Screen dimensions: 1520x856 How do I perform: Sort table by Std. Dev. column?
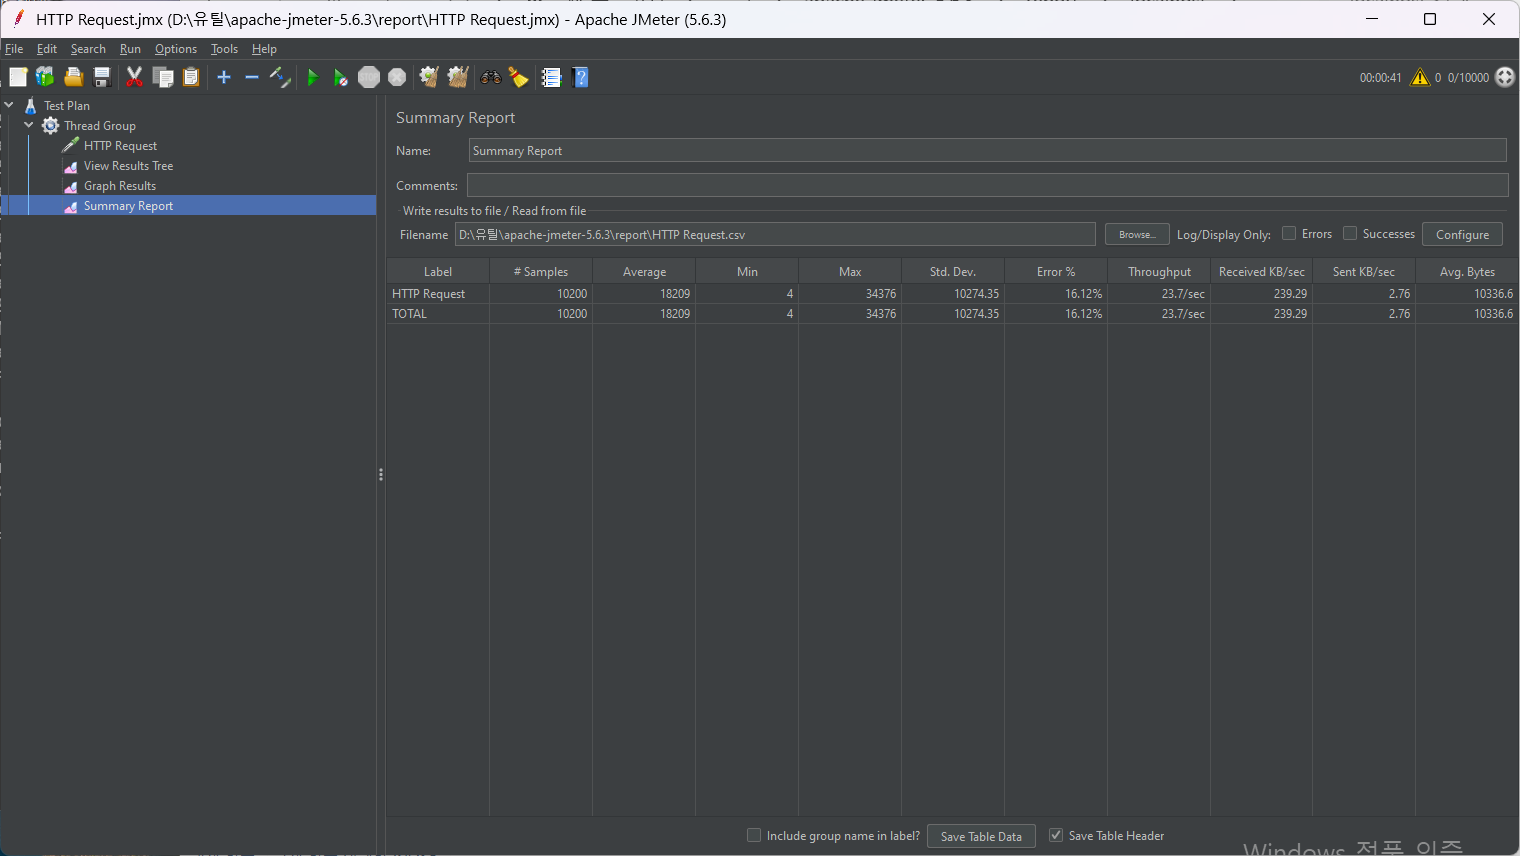[953, 272]
